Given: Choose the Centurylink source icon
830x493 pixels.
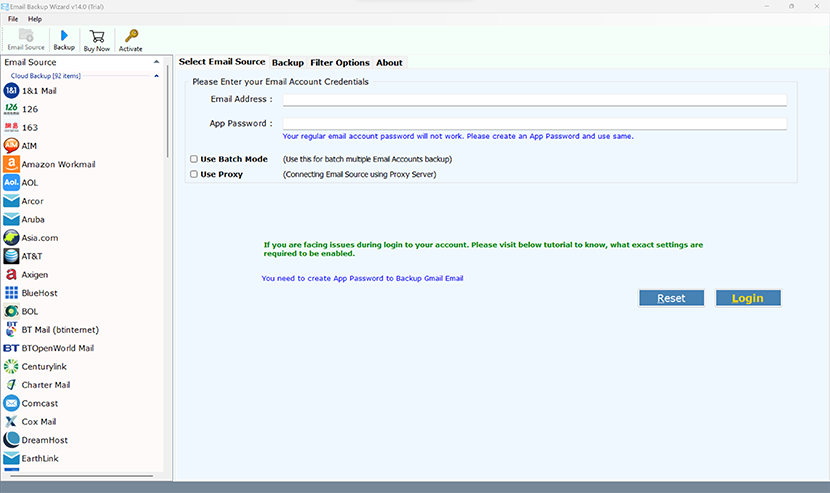Looking at the screenshot, I should (11, 366).
